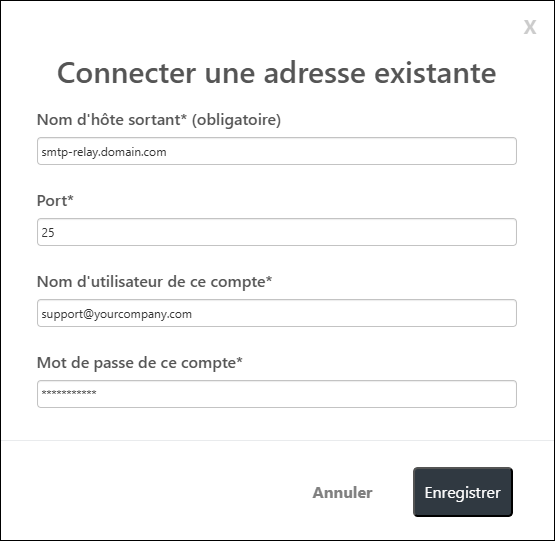Screen dimensions: 555x541
Task: Select the Port number input field
Action: coord(277,232)
